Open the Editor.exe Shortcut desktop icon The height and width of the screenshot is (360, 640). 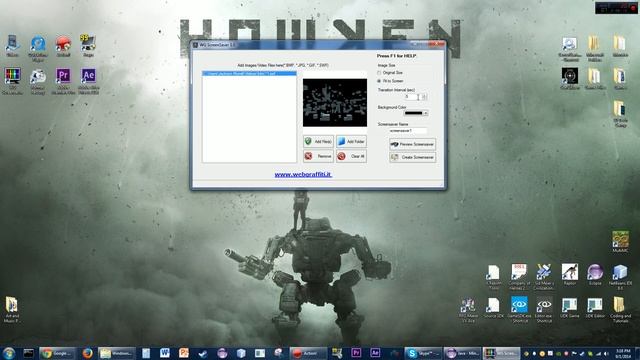point(544,310)
